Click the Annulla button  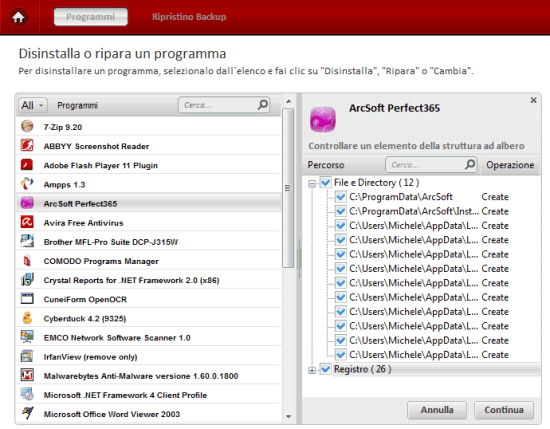437,410
